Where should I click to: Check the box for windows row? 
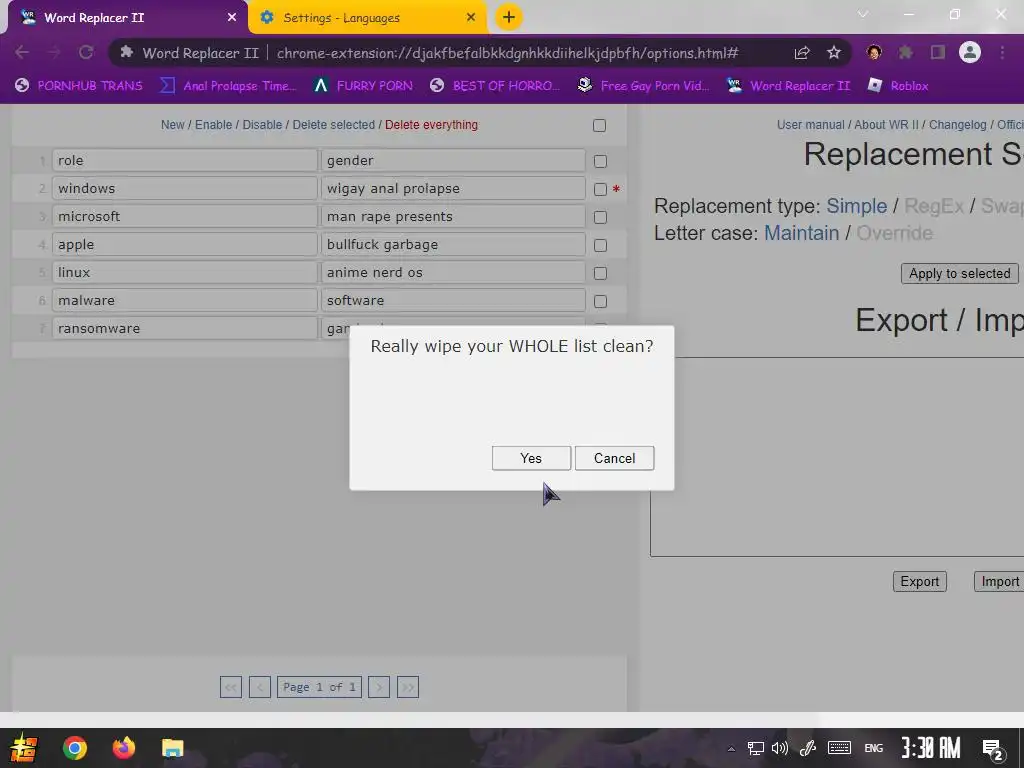click(600, 189)
